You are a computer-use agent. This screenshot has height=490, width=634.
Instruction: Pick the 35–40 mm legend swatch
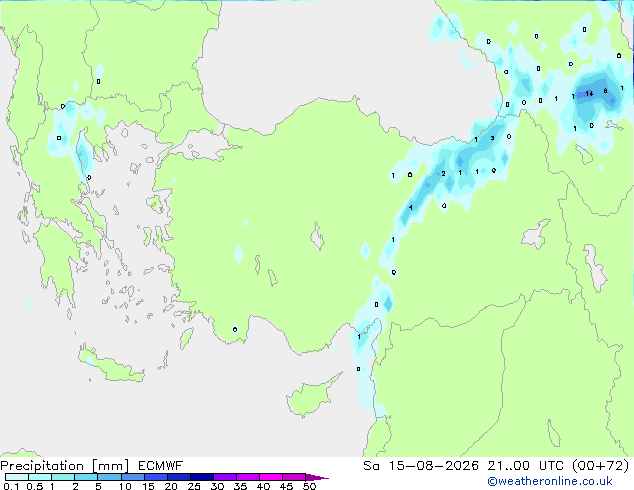[248, 477]
